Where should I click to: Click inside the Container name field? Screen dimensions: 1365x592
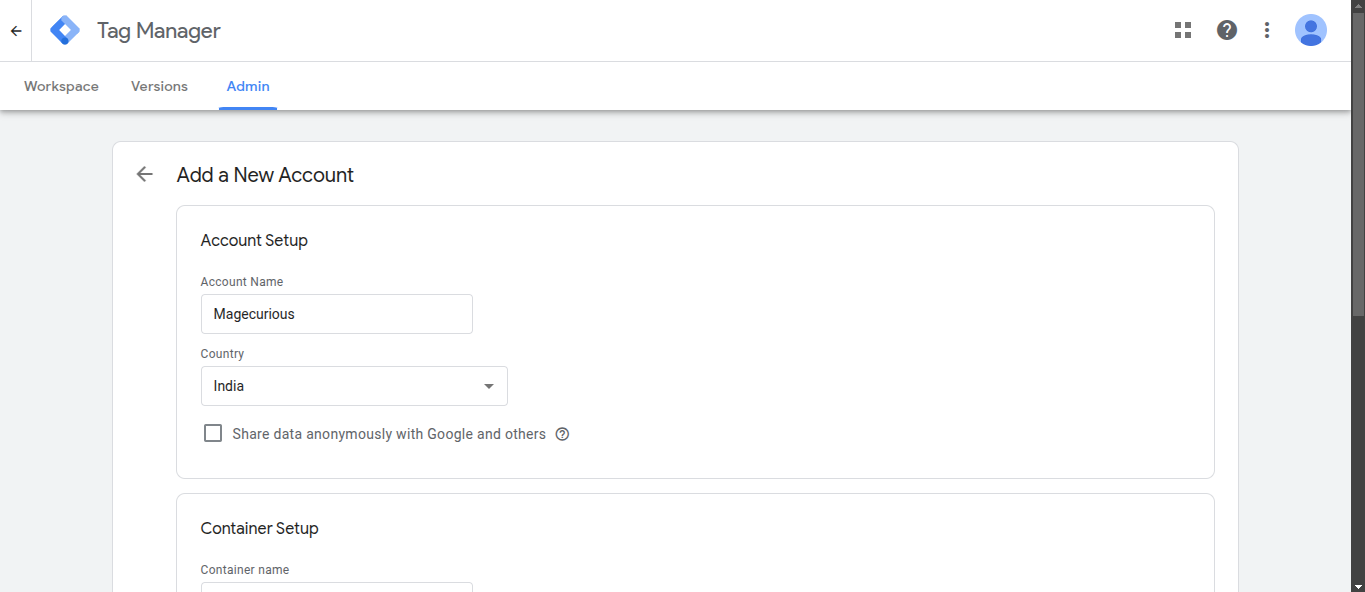(x=336, y=589)
